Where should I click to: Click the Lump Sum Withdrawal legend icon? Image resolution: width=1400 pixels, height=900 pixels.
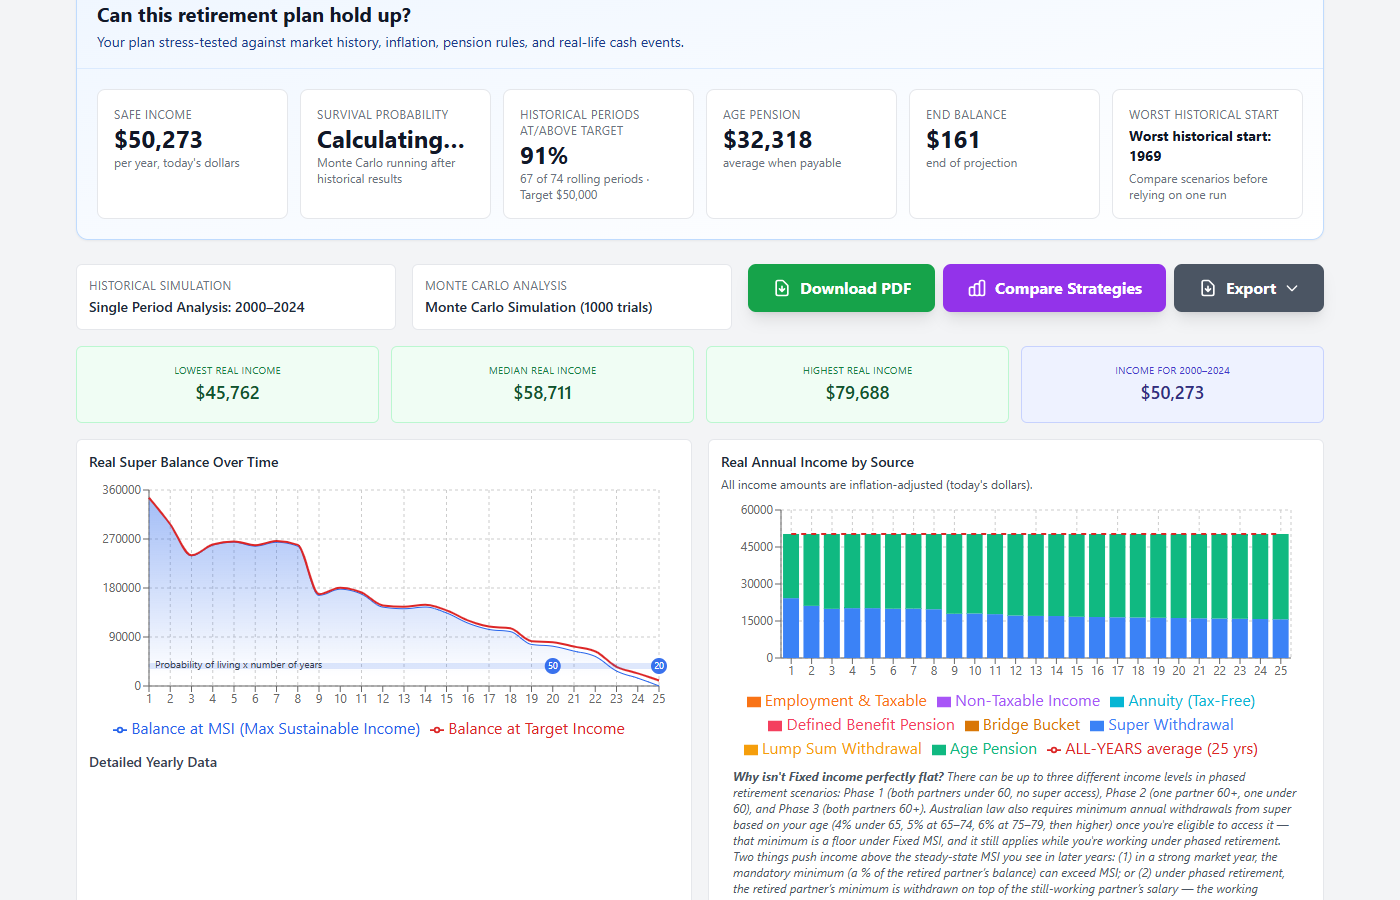point(751,750)
